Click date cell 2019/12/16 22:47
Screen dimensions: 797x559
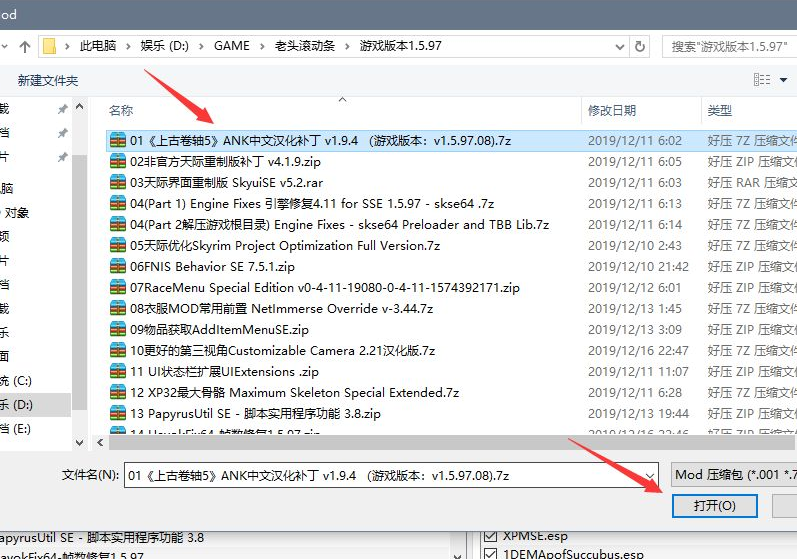638,351
